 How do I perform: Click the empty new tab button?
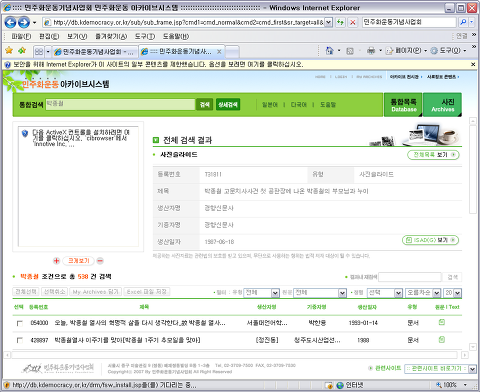click(x=232, y=52)
